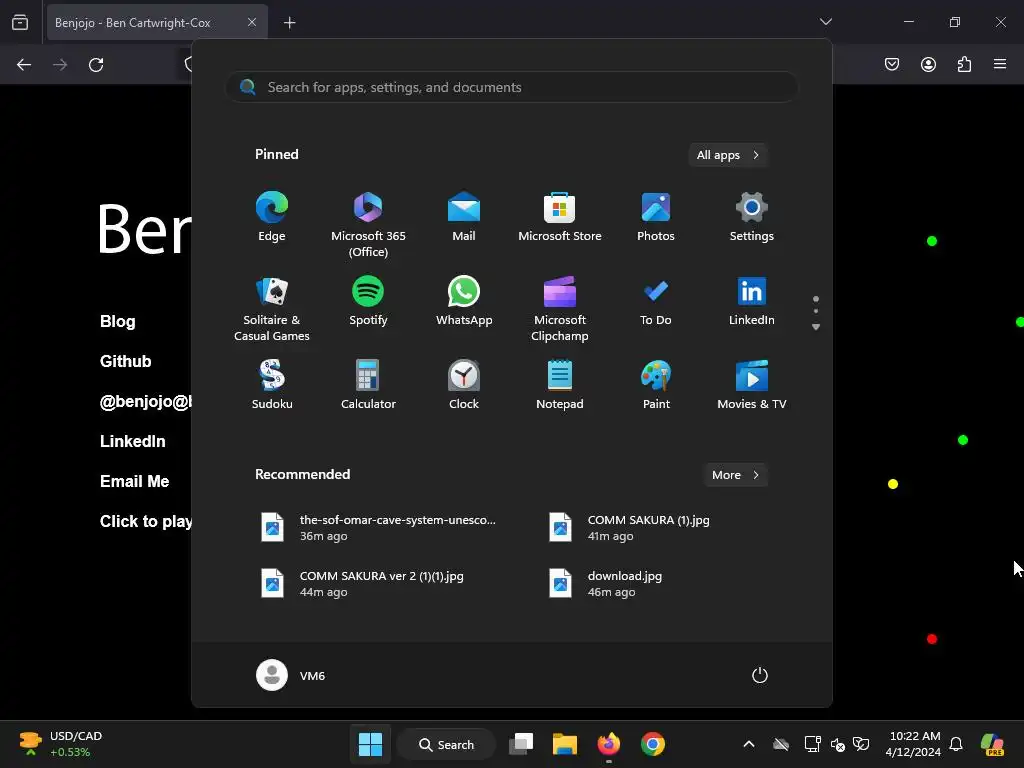Go back in Firefox
The width and height of the screenshot is (1024, 768).
(24, 64)
